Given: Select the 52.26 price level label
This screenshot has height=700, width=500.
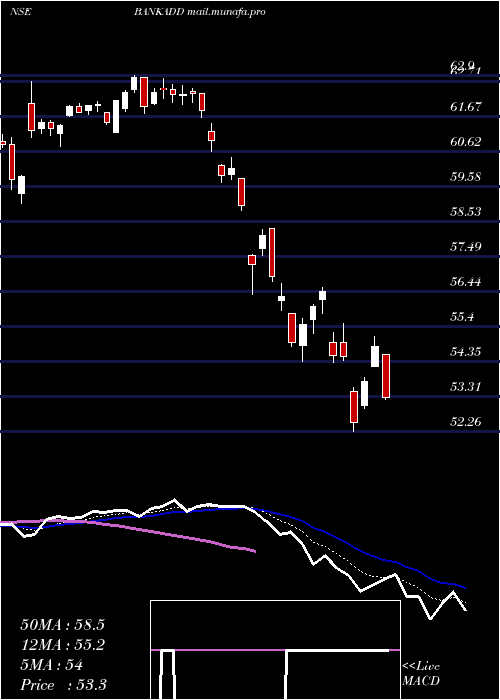Looking at the screenshot, I should pyautogui.click(x=466, y=421).
